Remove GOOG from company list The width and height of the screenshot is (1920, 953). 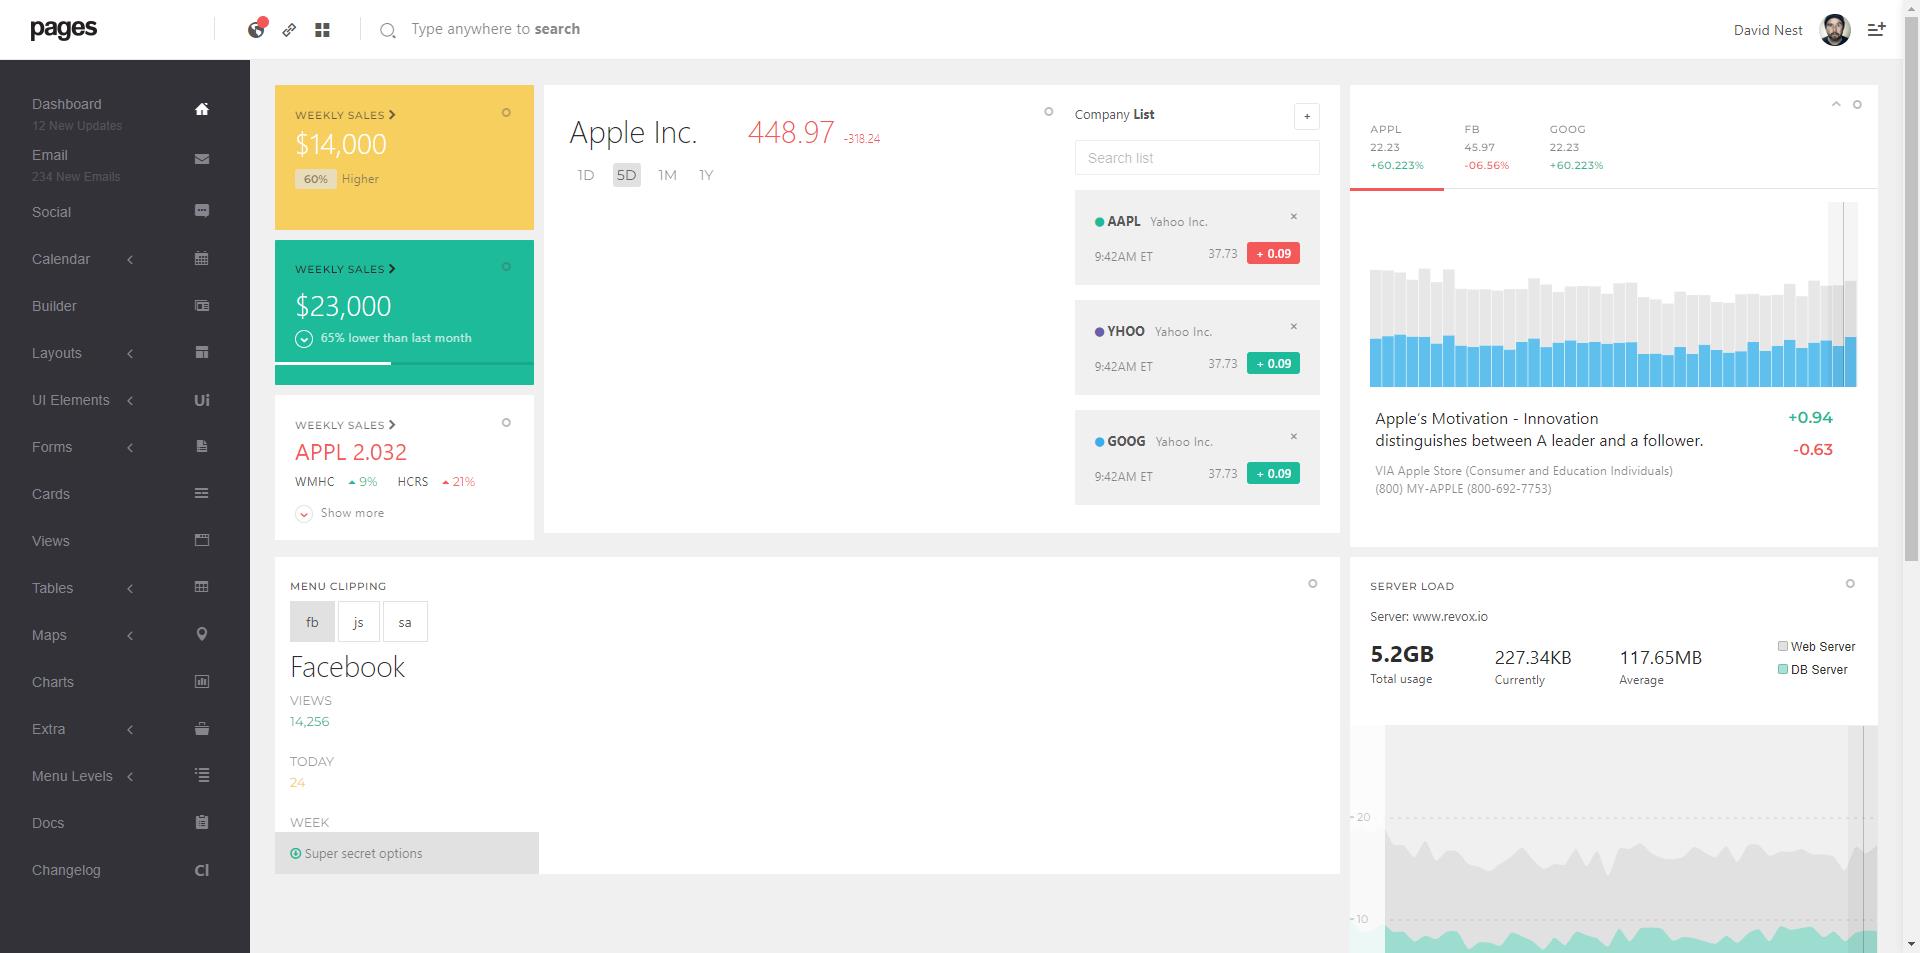tap(1293, 436)
